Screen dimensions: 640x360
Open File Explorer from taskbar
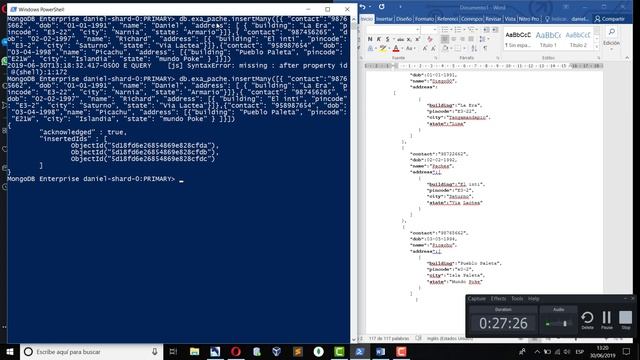pos(195,351)
